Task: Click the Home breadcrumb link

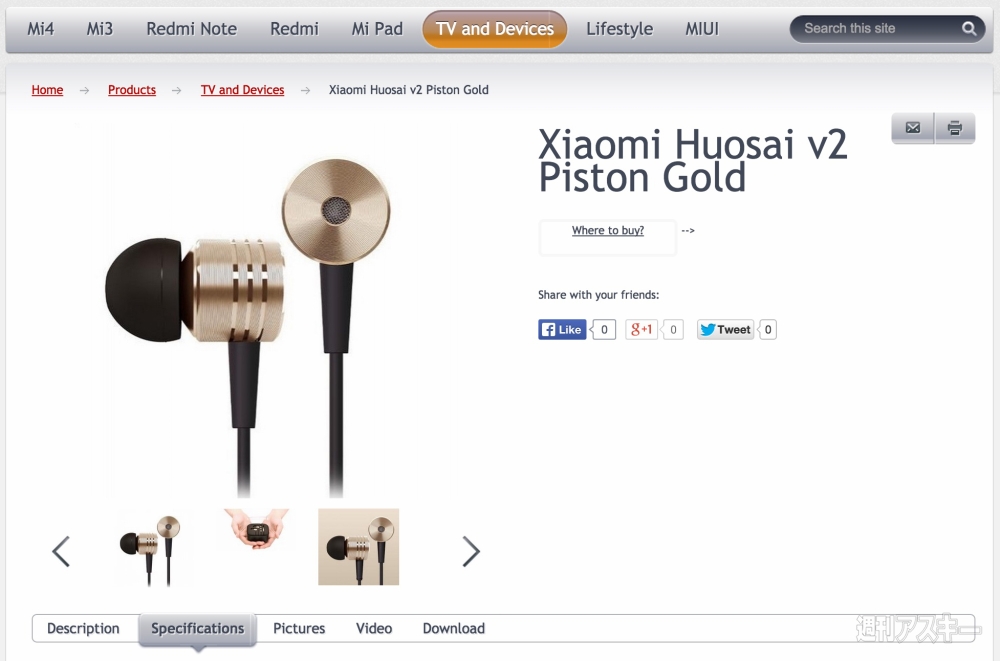Action: click(x=47, y=90)
